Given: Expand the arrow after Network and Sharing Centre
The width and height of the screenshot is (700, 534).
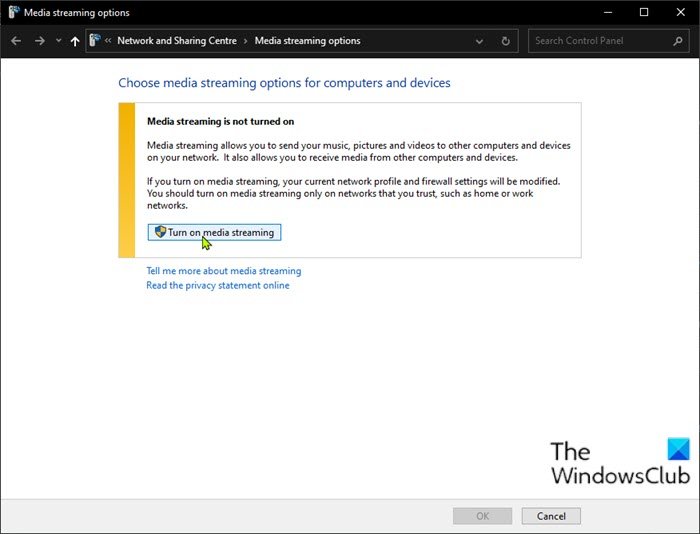Looking at the screenshot, I should point(246,41).
